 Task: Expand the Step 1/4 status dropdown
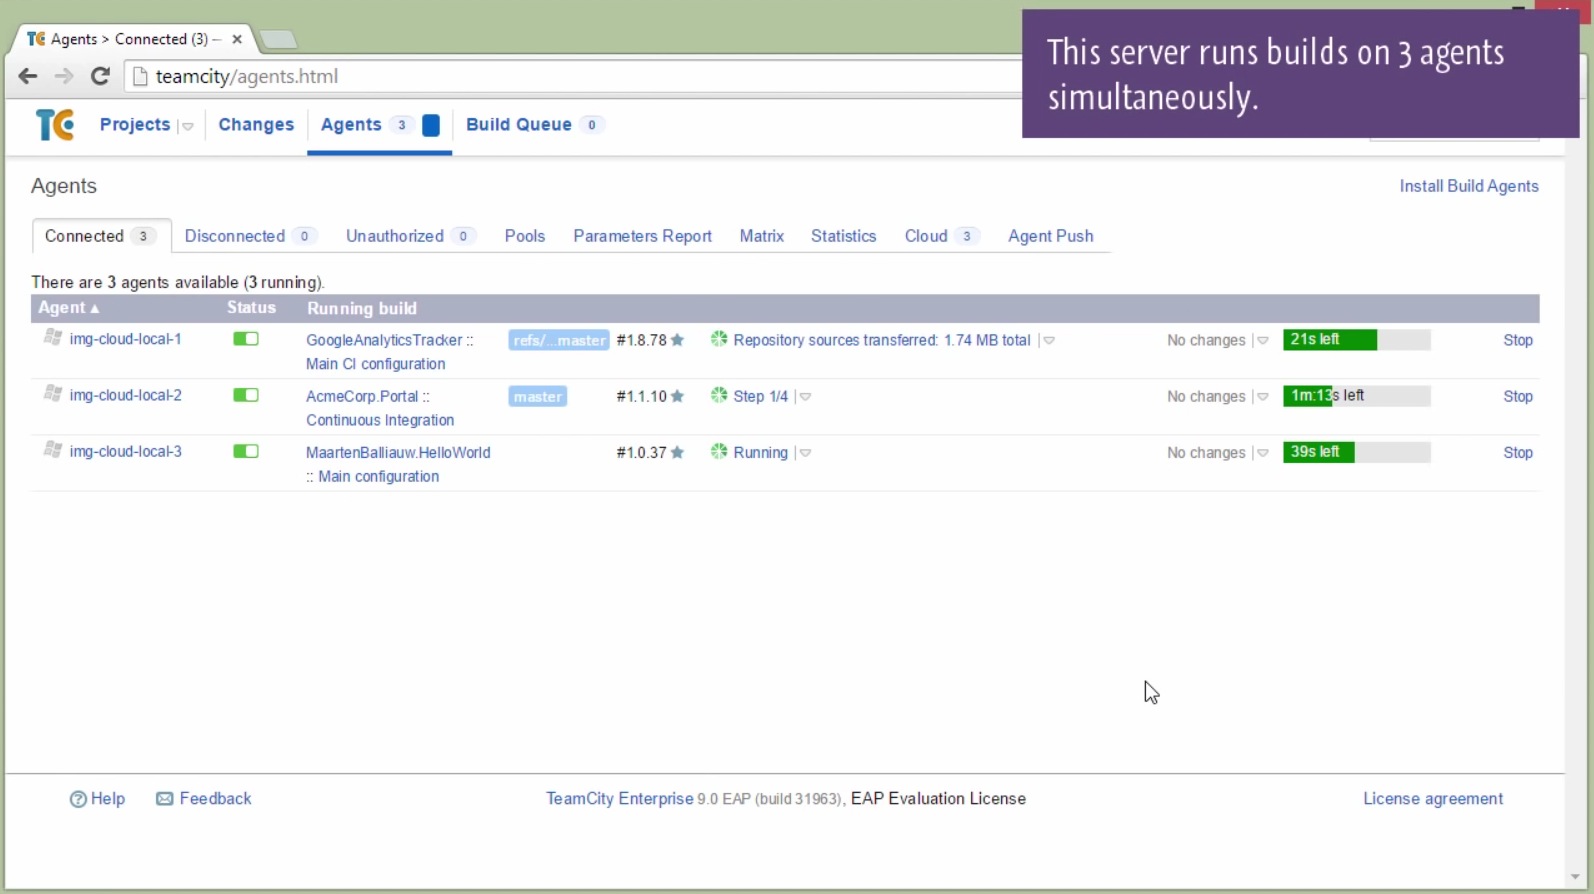point(805,397)
